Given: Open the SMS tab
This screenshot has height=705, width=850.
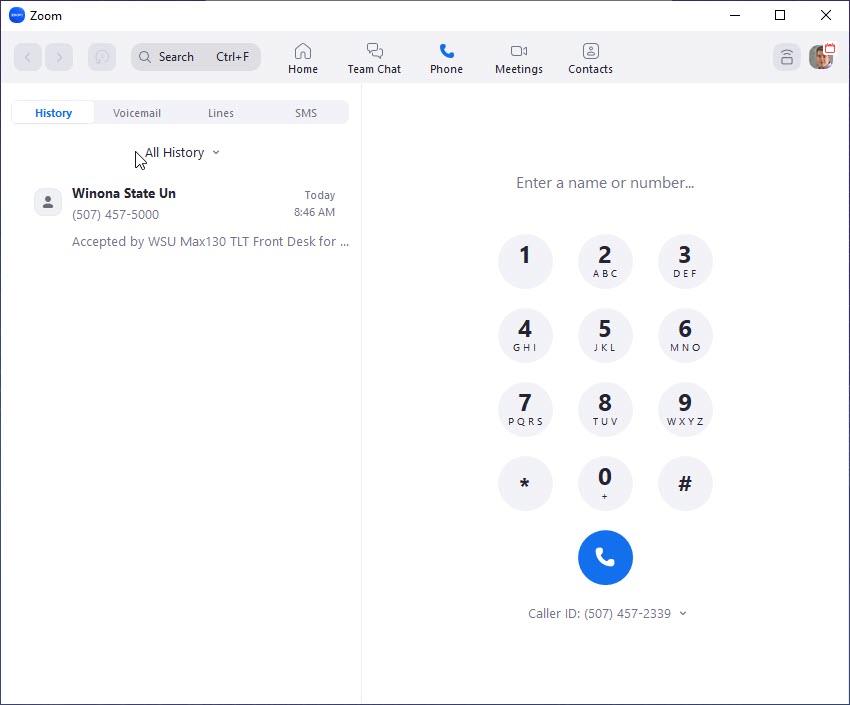Looking at the screenshot, I should click(x=306, y=113).
